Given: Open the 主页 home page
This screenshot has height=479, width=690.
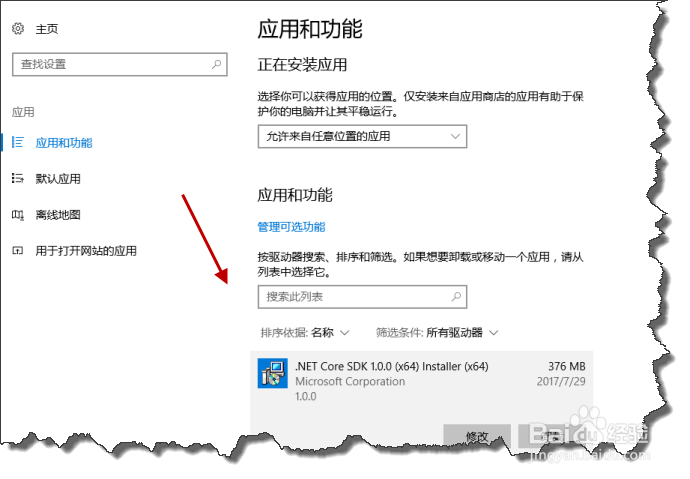Looking at the screenshot, I should 47,29.
